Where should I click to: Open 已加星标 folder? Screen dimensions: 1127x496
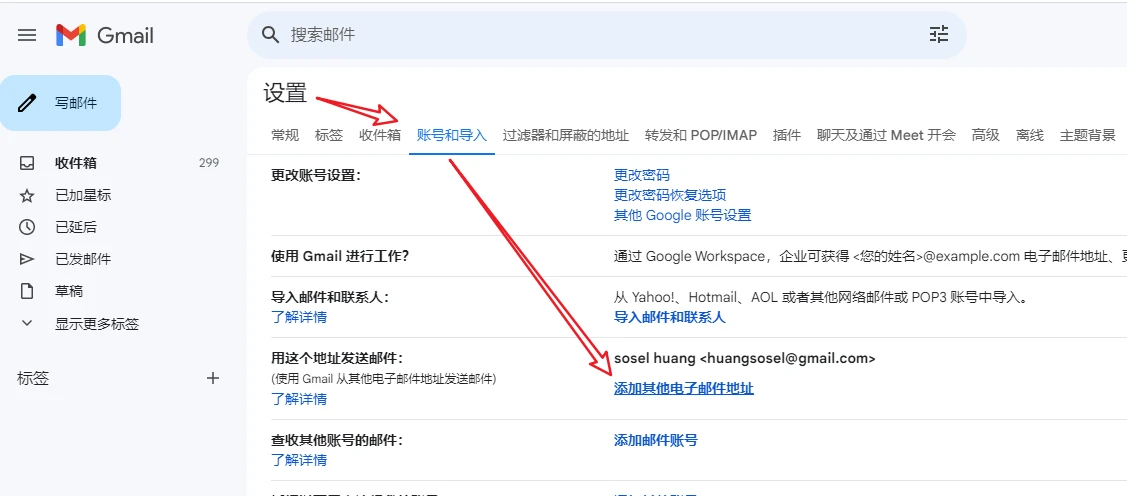(83, 196)
